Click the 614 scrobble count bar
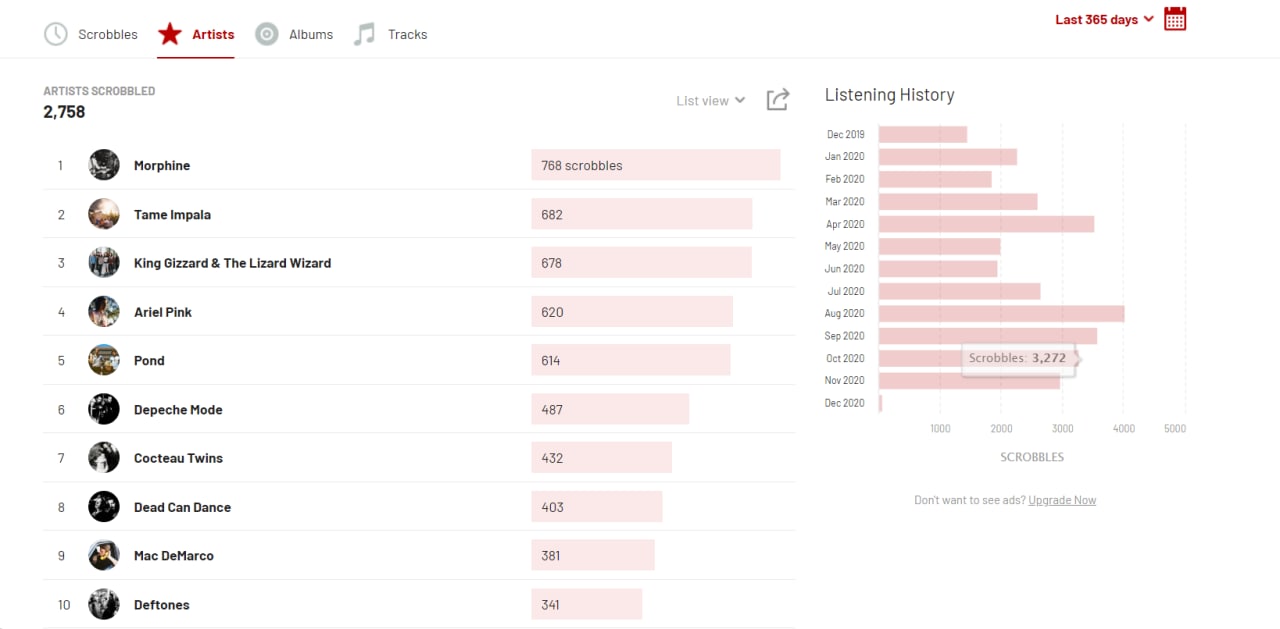 (631, 360)
